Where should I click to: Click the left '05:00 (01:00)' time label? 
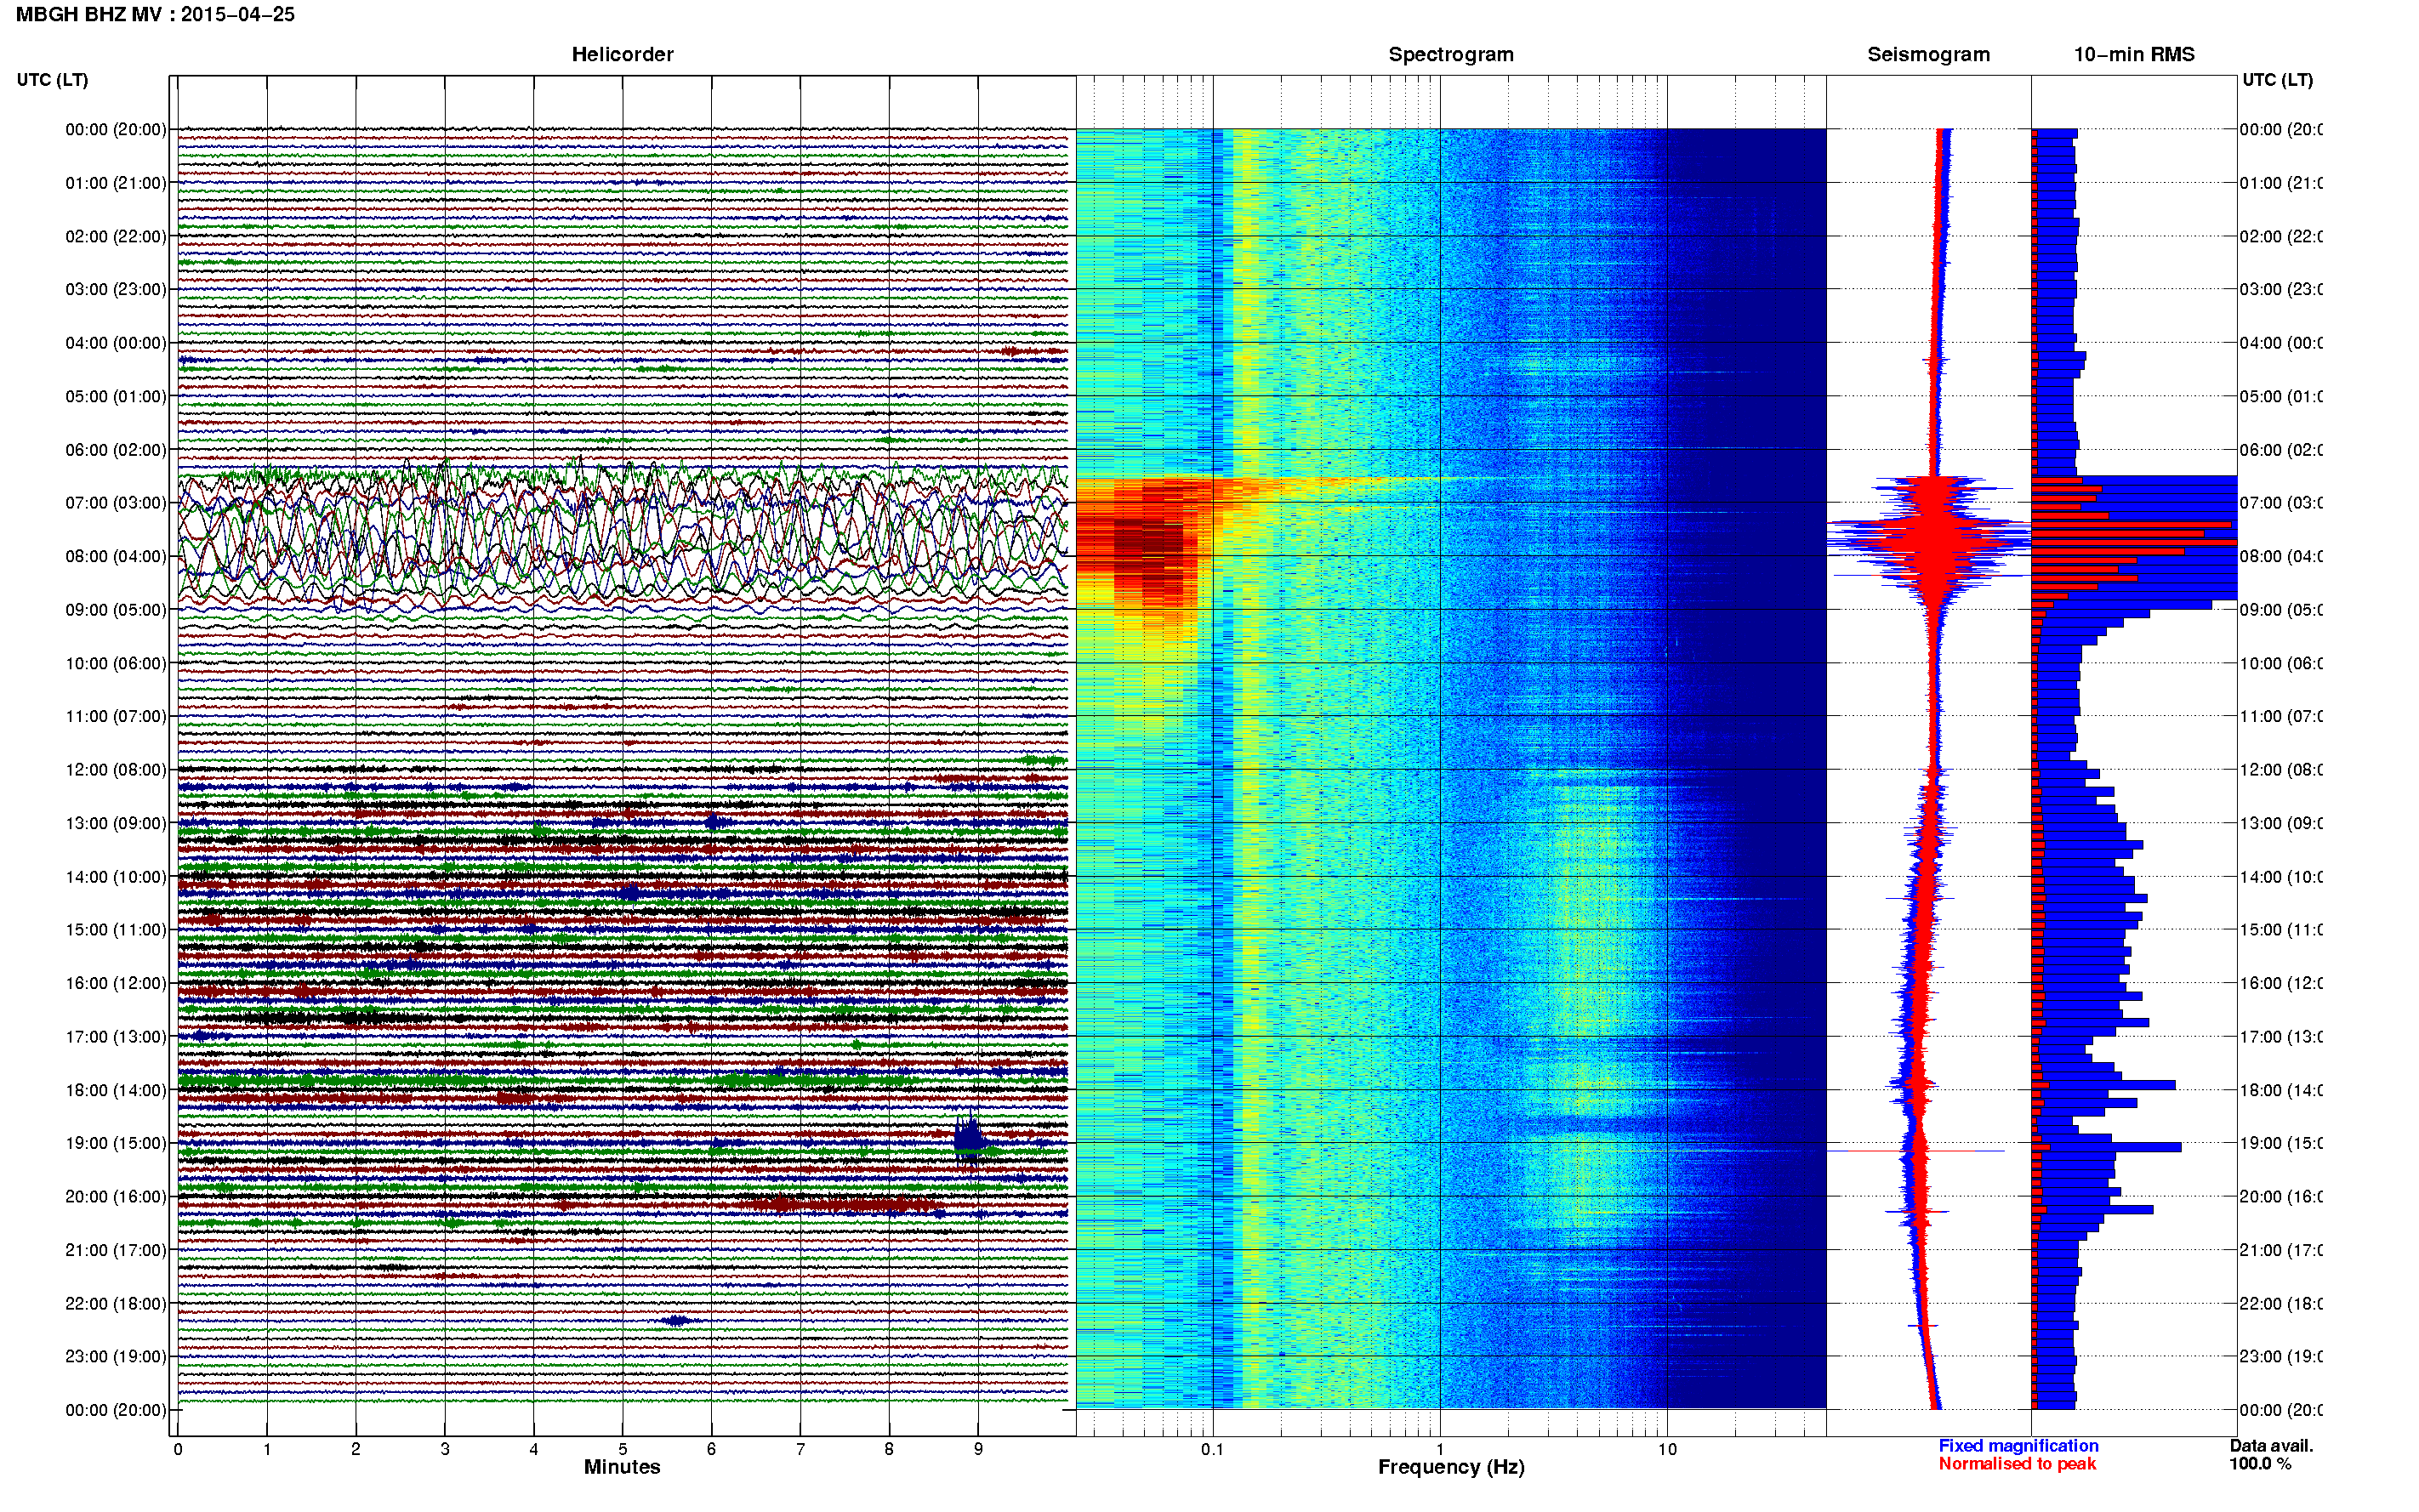[x=116, y=397]
